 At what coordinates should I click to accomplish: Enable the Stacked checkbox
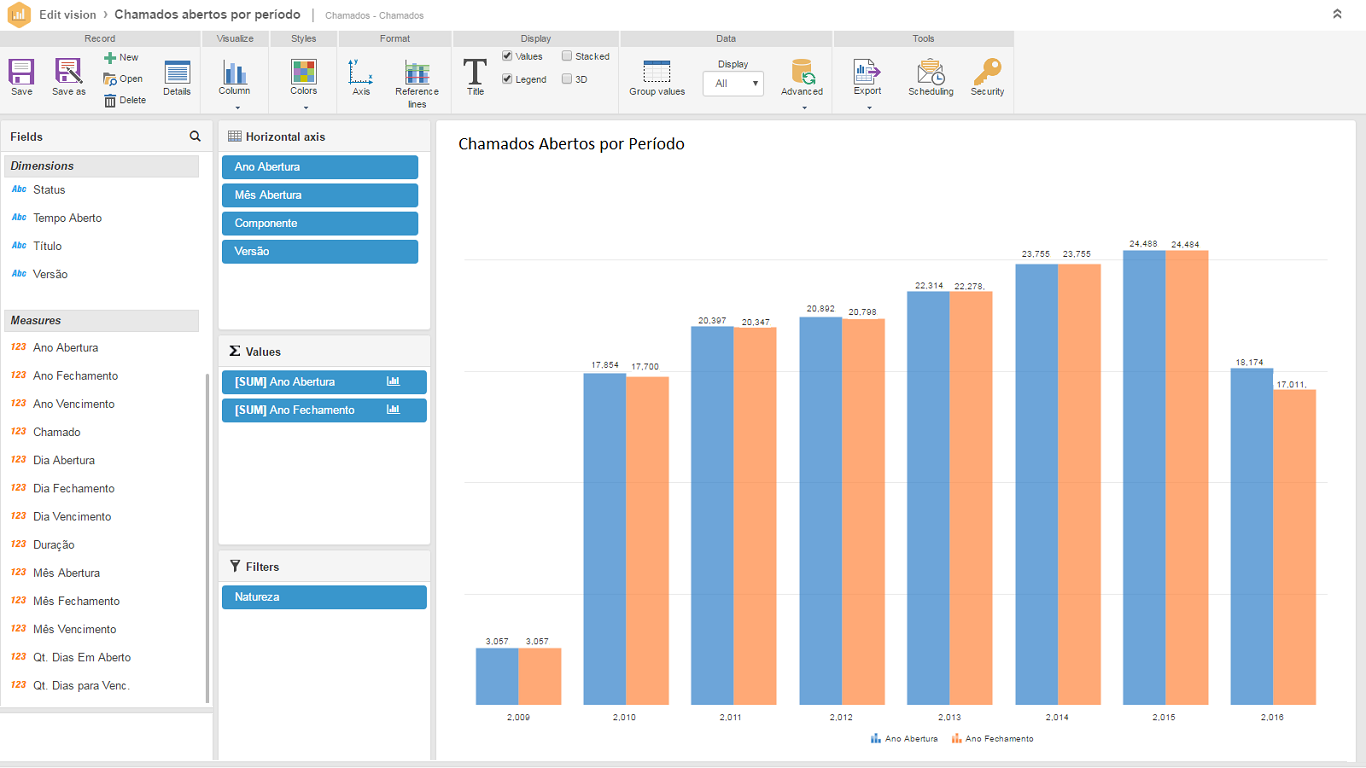point(567,57)
